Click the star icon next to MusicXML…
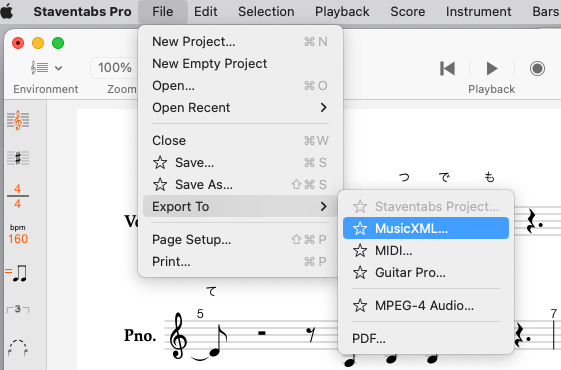The width and height of the screenshot is (561, 370). point(360,228)
